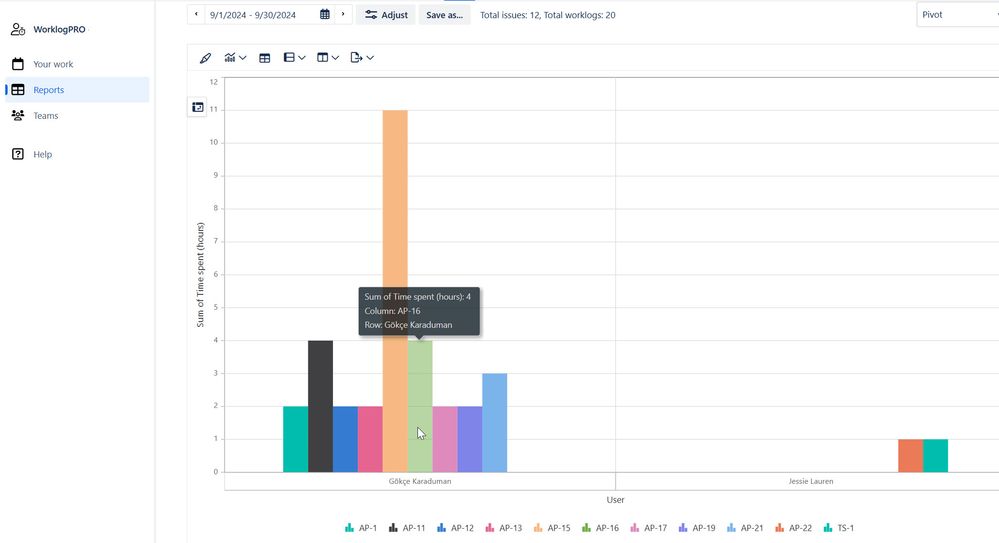Go to next date period arrow

[343, 14]
